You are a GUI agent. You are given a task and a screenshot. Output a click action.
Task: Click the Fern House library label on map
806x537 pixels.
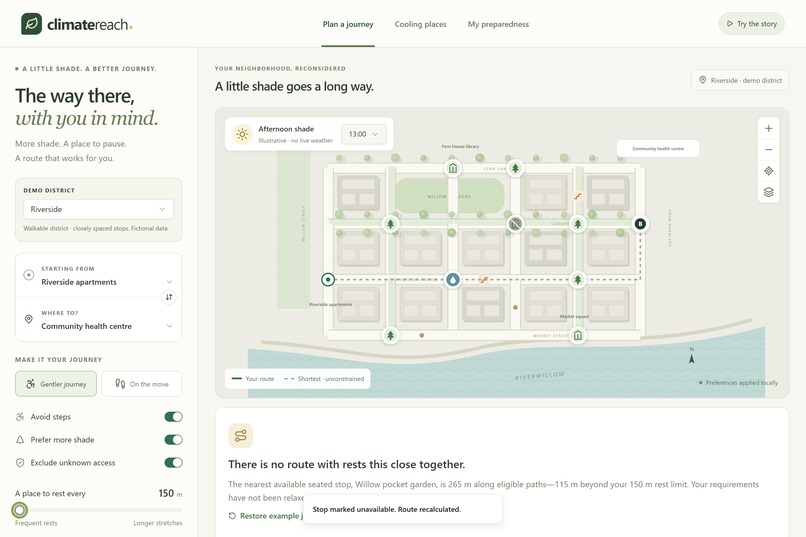[x=460, y=146]
